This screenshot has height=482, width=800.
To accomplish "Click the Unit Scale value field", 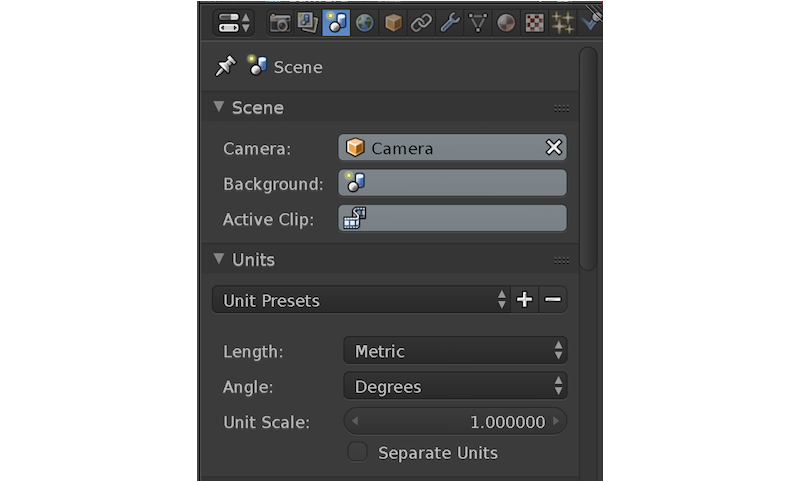I will click(455, 422).
